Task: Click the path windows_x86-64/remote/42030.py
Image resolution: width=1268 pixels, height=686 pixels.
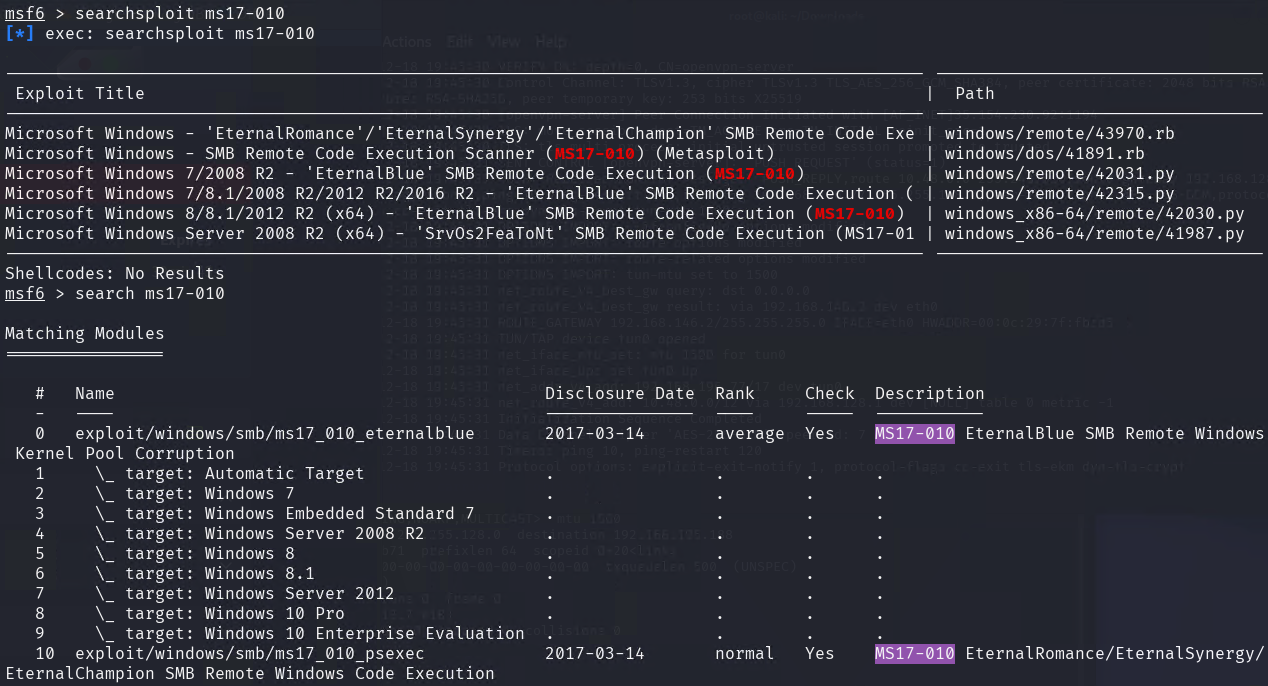Action: coord(1094,213)
